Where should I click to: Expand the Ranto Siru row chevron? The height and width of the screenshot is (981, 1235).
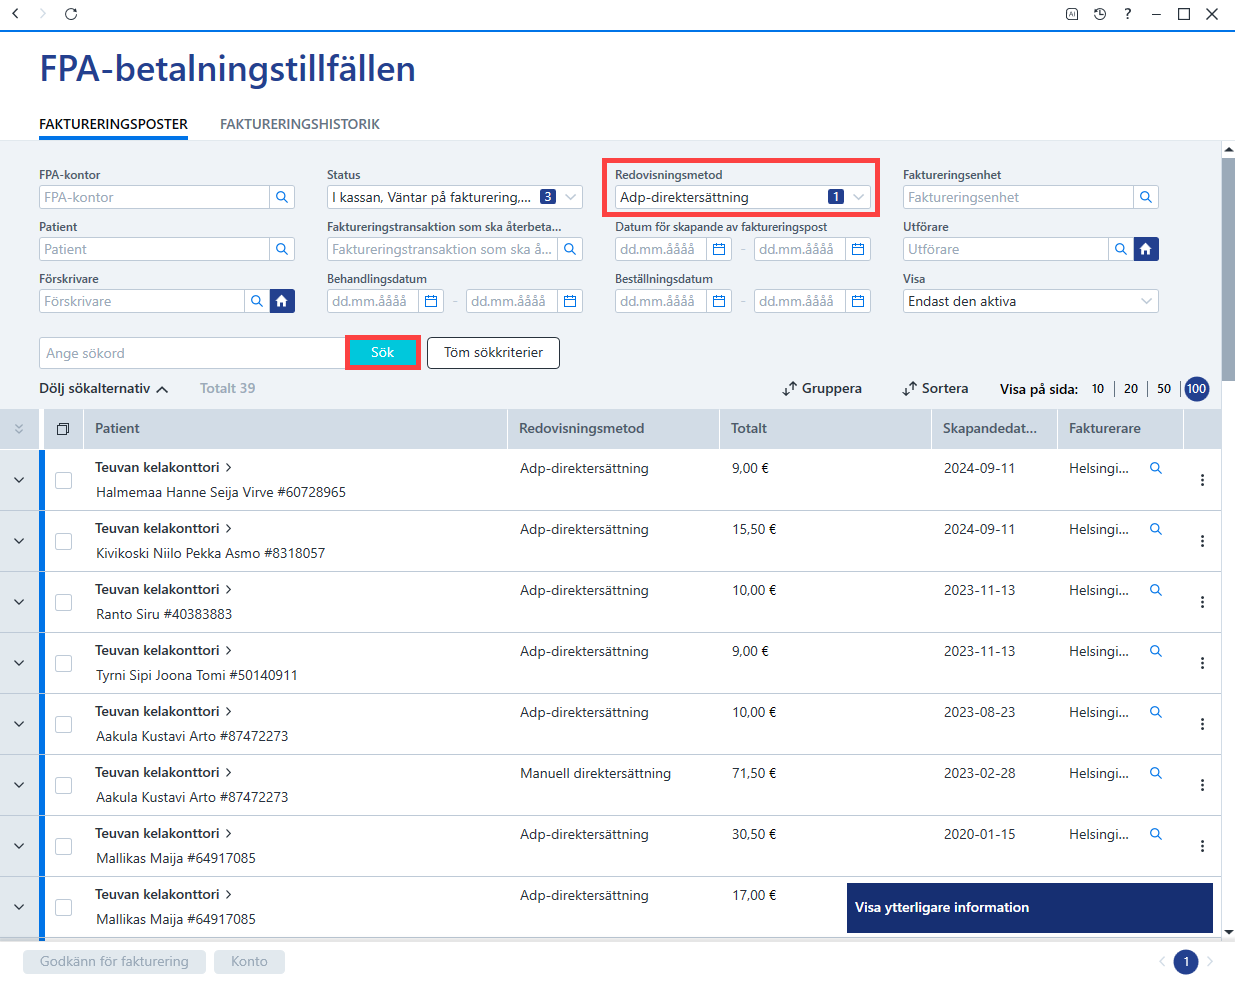click(19, 602)
